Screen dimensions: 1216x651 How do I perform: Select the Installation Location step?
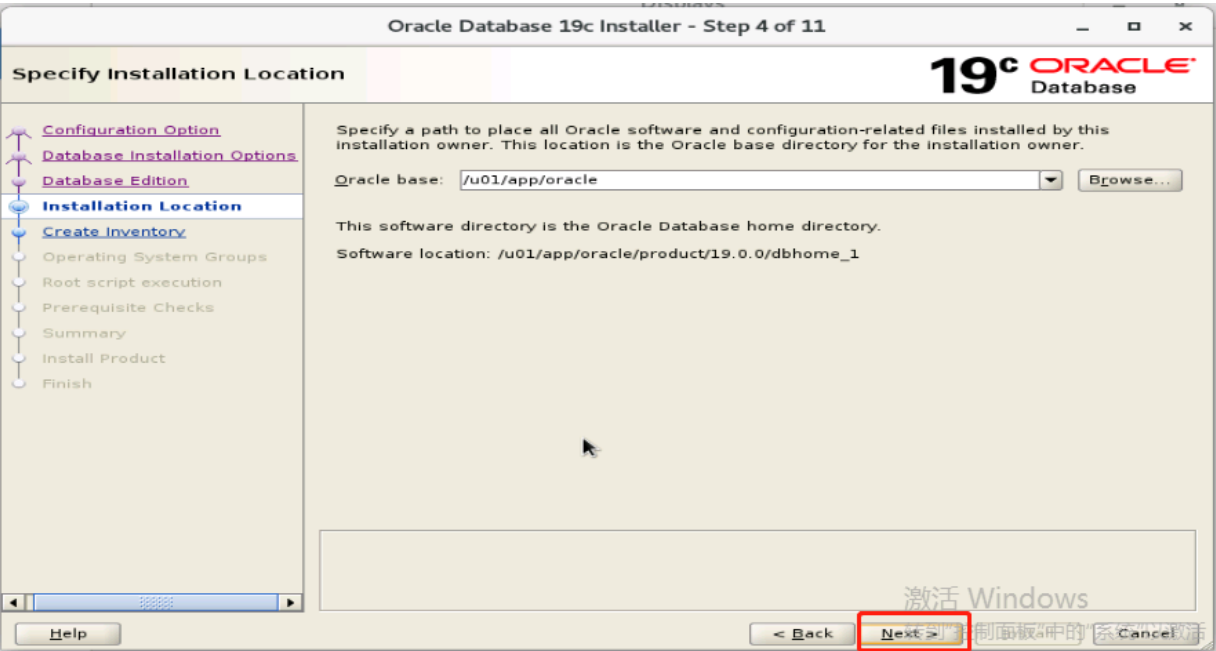(142, 206)
